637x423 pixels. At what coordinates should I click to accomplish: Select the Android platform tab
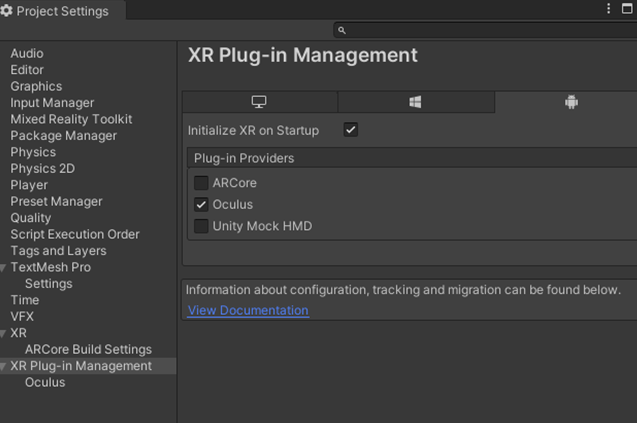coord(570,102)
